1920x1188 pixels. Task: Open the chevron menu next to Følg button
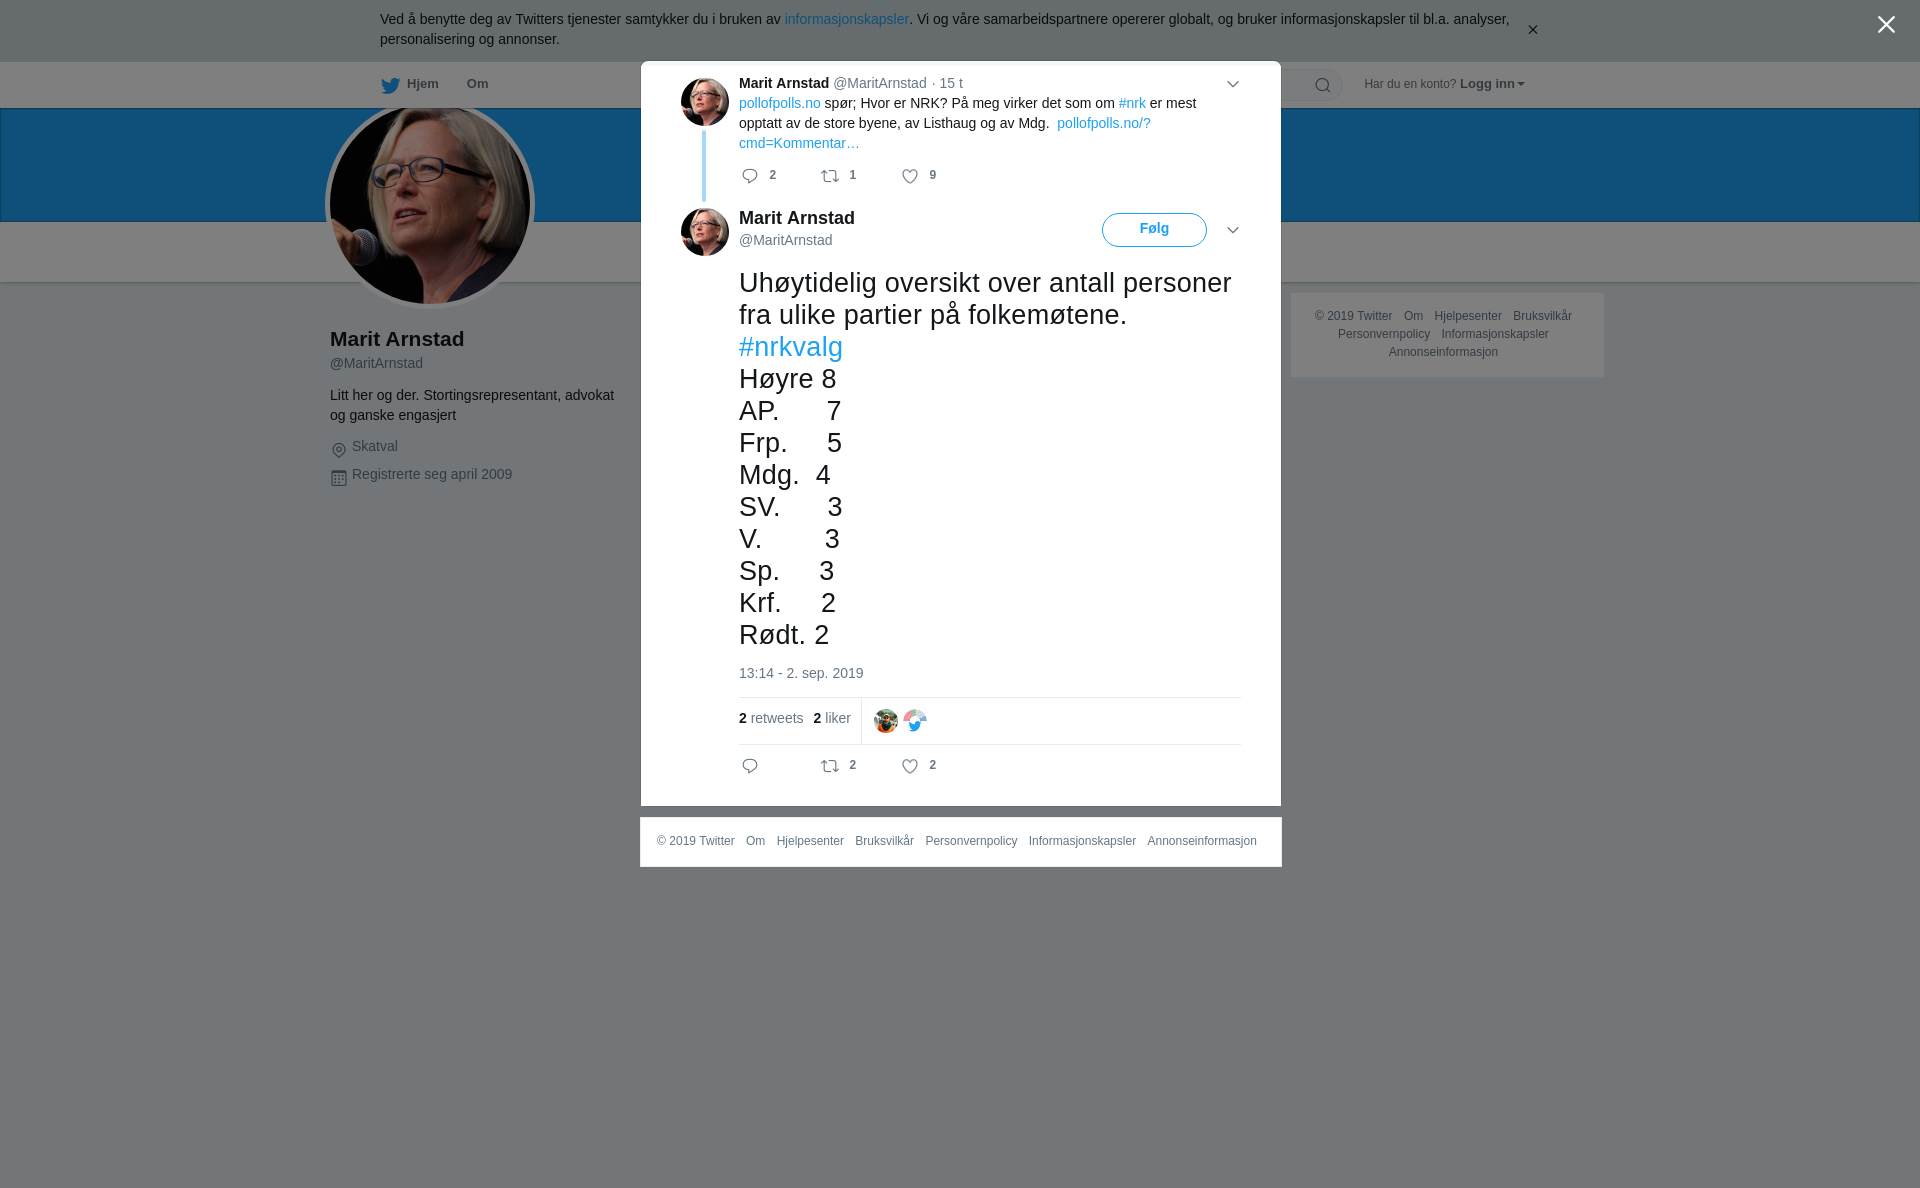coord(1233,230)
